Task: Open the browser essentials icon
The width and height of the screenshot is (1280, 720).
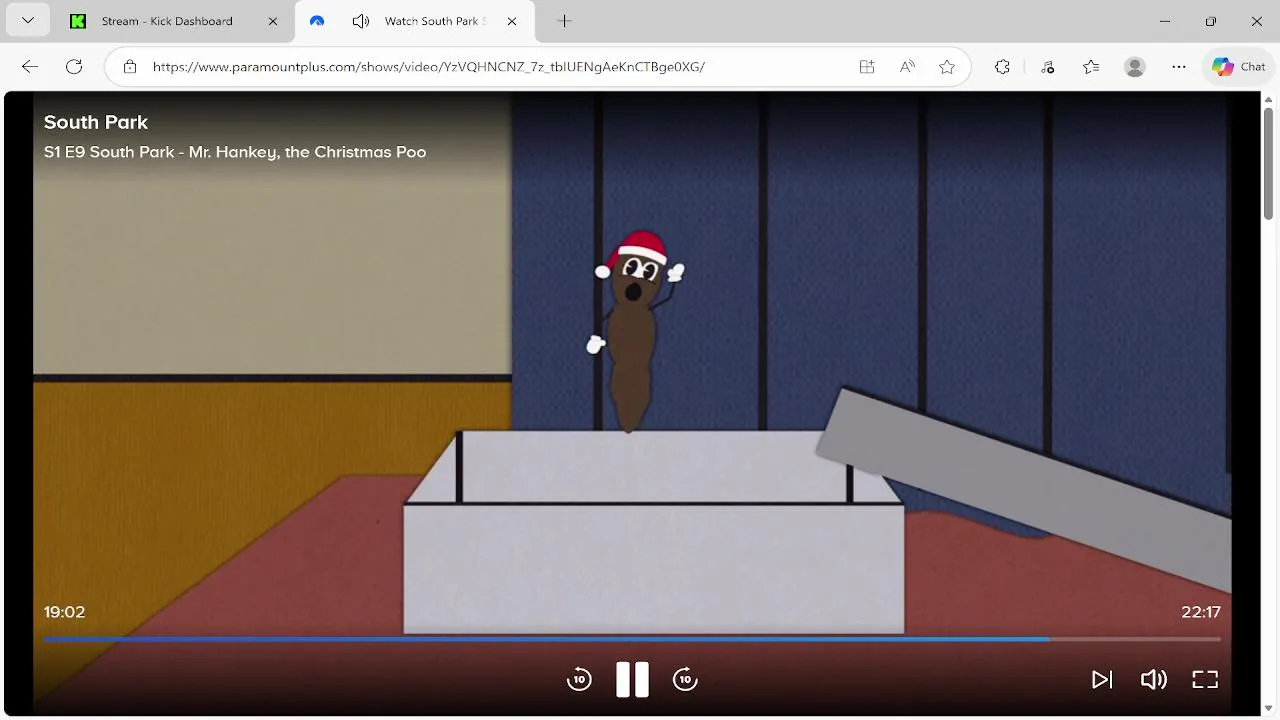Action: click(x=1047, y=67)
